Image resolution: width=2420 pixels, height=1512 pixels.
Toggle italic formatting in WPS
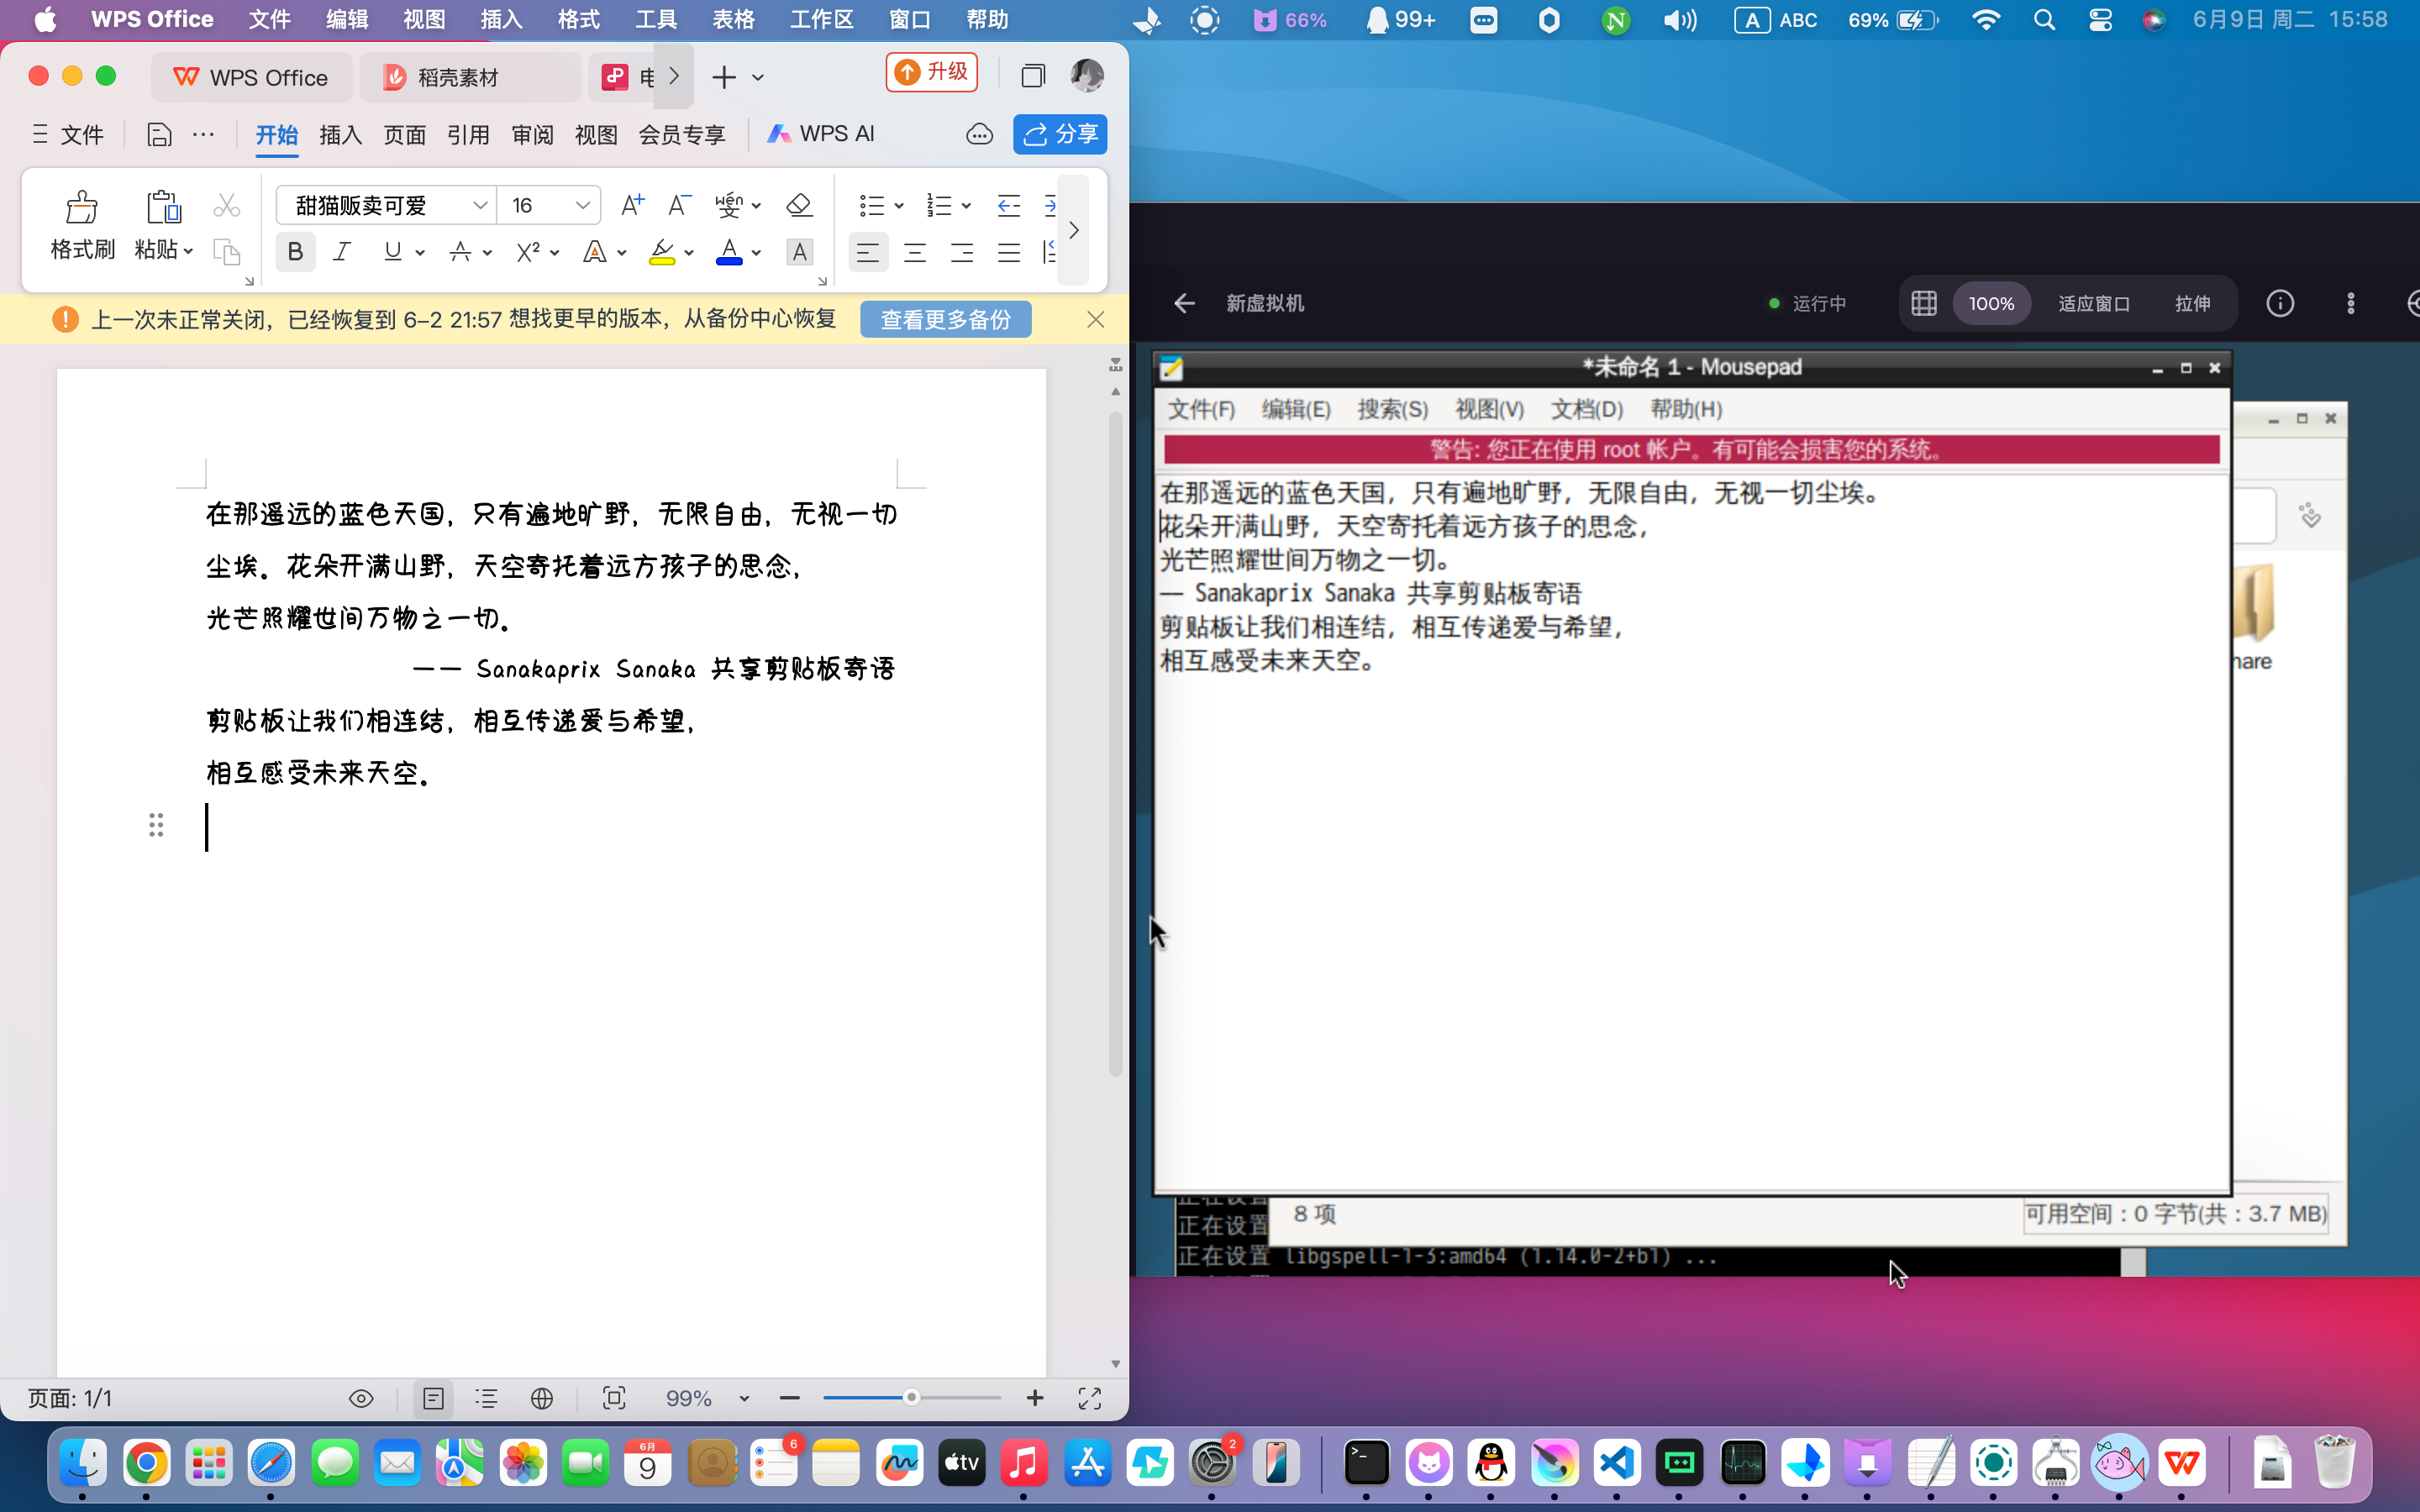[342, 252]
